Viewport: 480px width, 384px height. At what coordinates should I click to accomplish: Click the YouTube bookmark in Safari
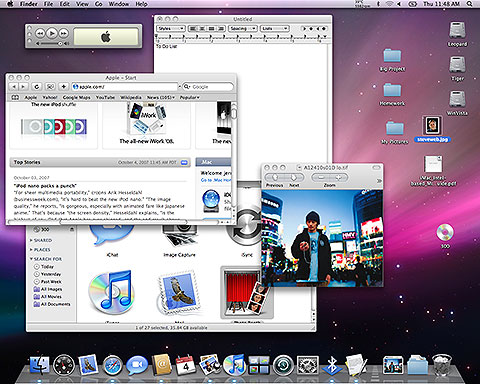tap(105, 97)
